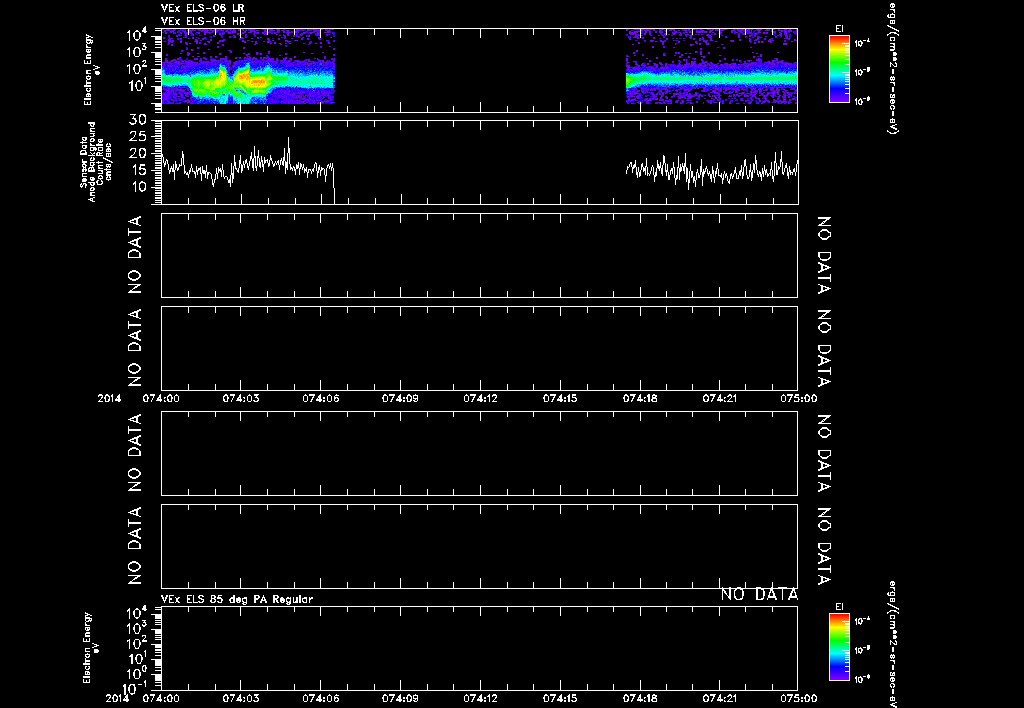The width and height of the screenshot is (1024, 708).
Task: Click the '074:12' label on the middle time axis
Action: click(x=480, y=398)
